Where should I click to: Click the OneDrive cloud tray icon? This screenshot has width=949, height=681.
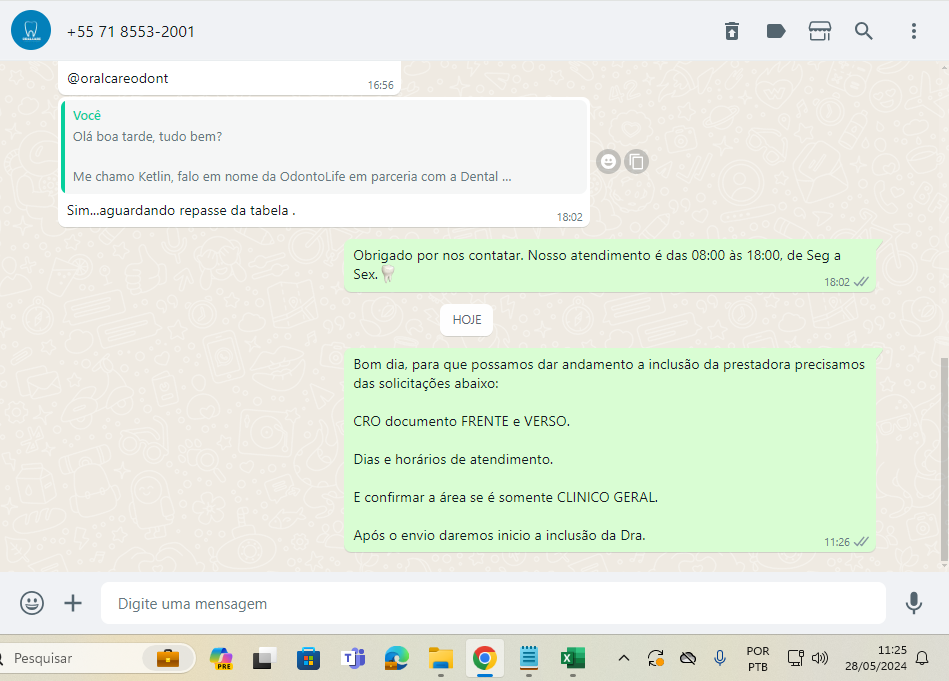(x=688, y=658)
